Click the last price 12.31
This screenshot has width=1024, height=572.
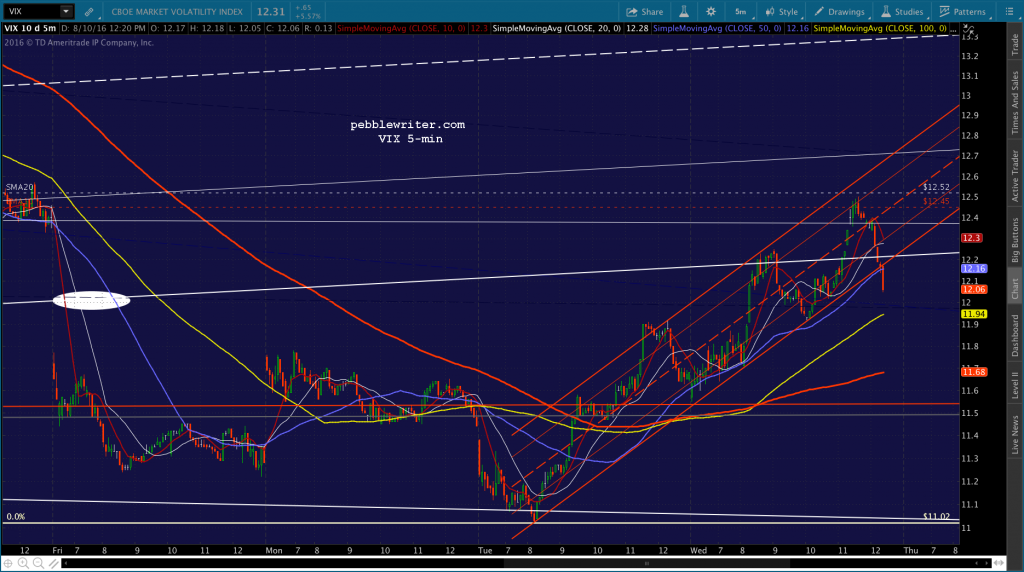pos(270,12)
